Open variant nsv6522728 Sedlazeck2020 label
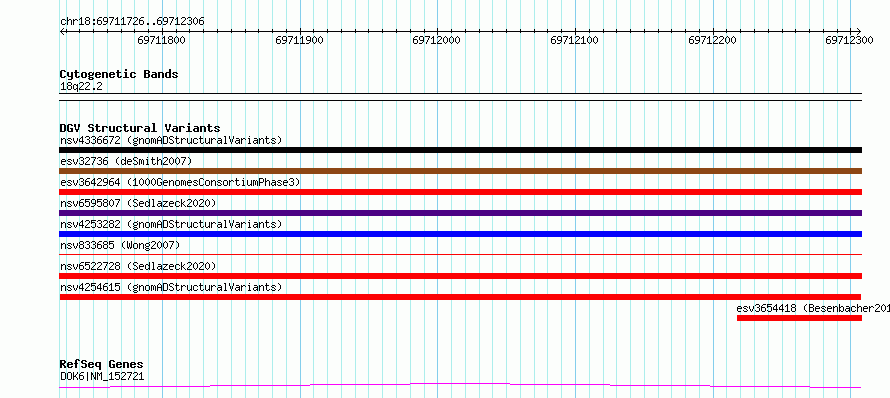 [138, 266]
